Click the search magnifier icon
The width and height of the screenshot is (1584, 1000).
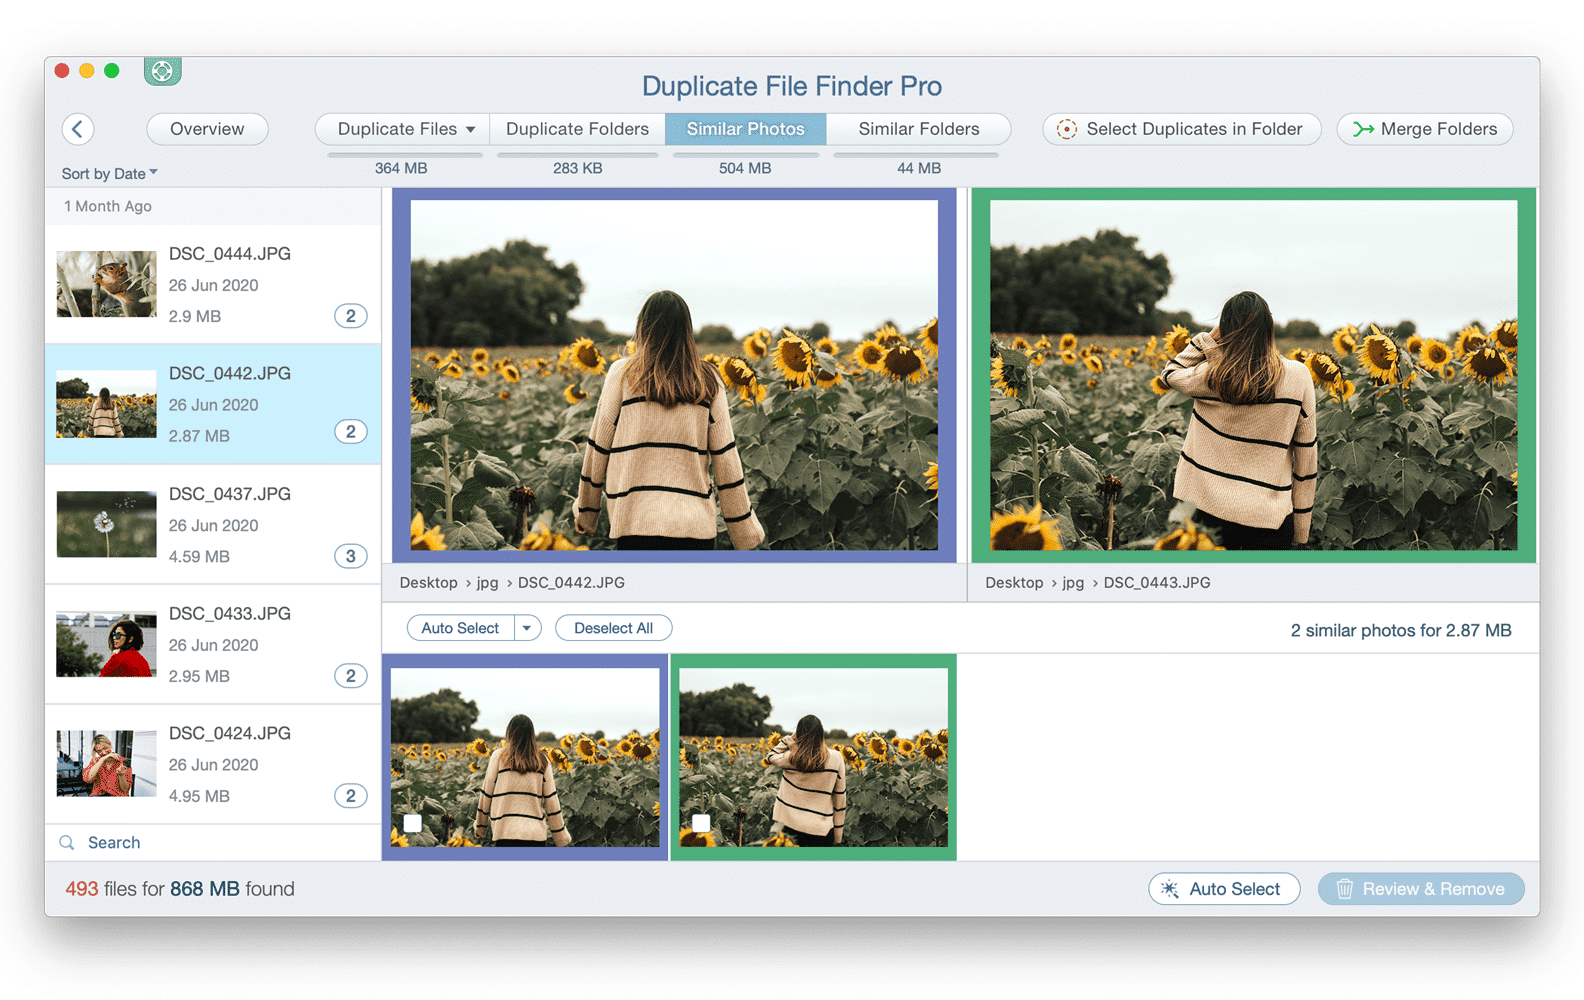pyautogui.click(x=67, y=843)
